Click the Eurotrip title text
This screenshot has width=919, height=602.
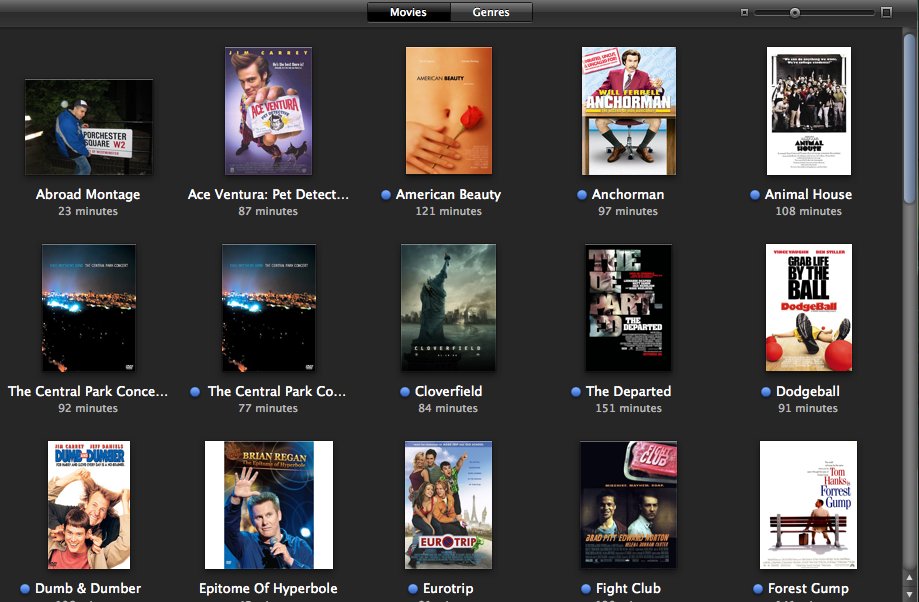(x=448, y=589)
